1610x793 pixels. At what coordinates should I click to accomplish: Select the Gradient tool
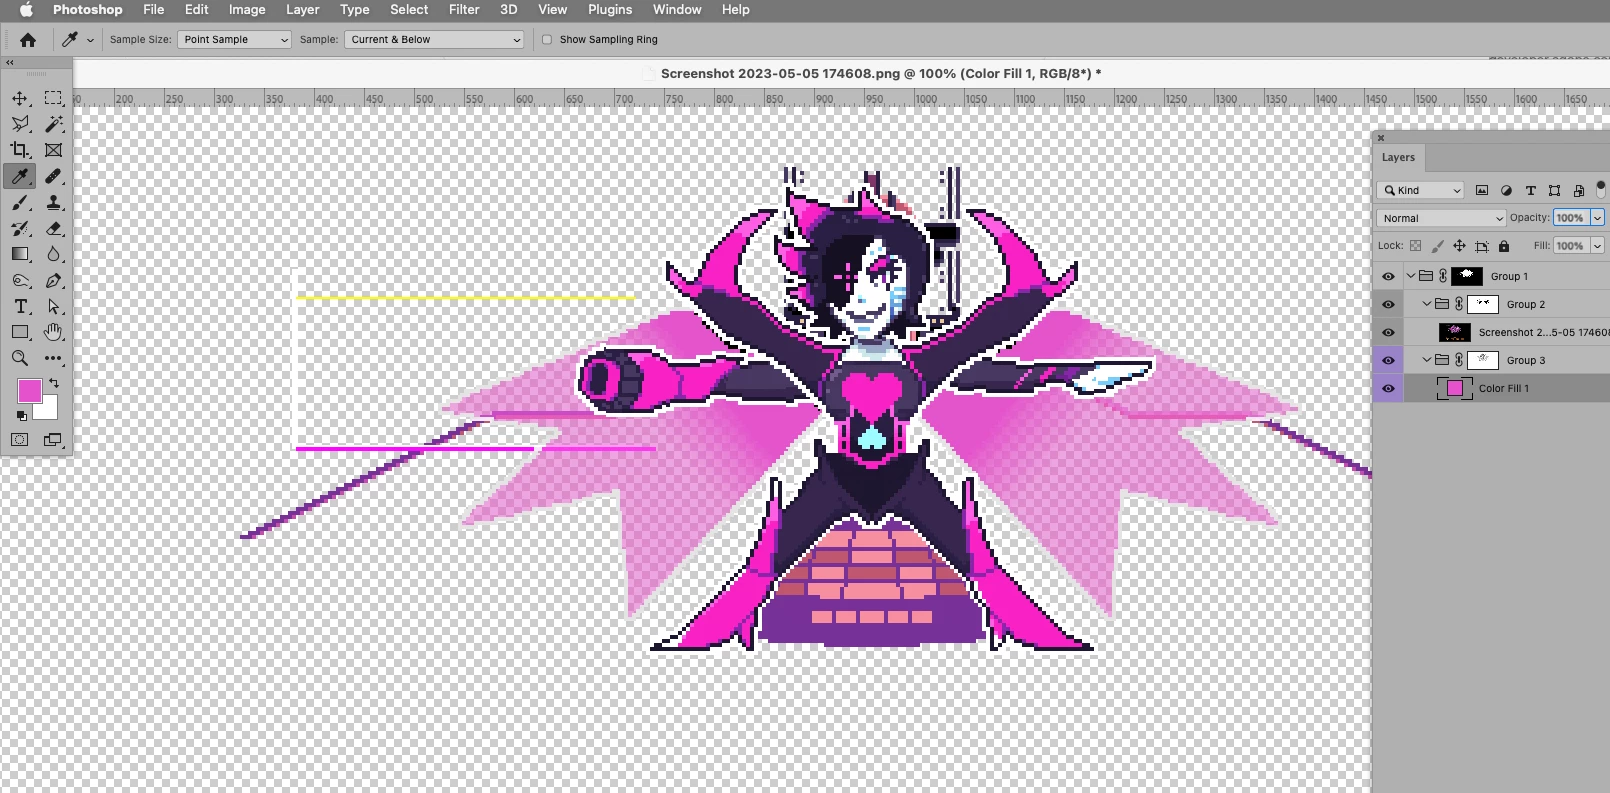click(20, 254)
